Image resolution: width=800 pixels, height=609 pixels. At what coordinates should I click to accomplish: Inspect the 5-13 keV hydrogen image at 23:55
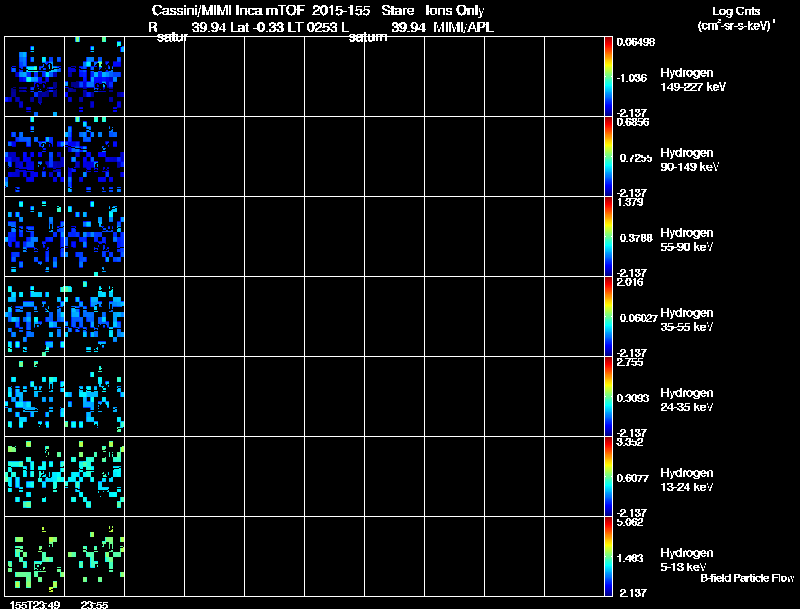pyautogui.click(x=94, y=556)
